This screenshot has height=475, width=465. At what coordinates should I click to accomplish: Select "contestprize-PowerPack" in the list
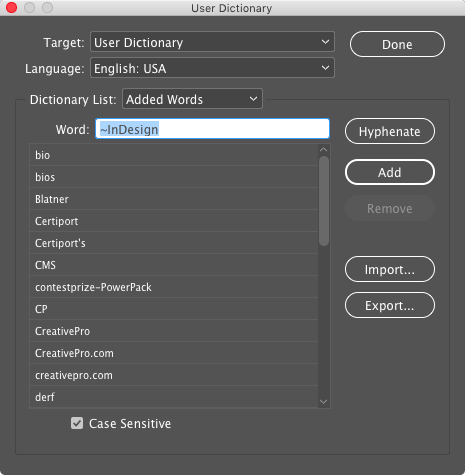click(x=174, y=287)
